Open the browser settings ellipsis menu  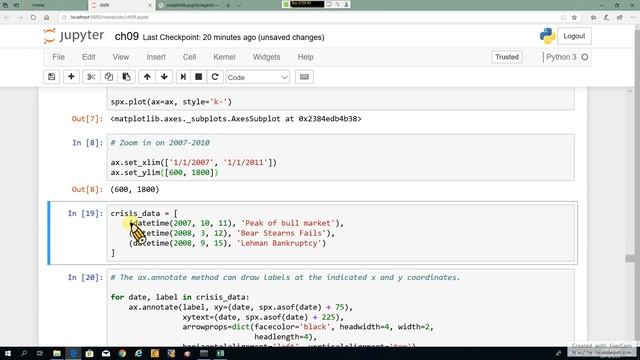633,17
